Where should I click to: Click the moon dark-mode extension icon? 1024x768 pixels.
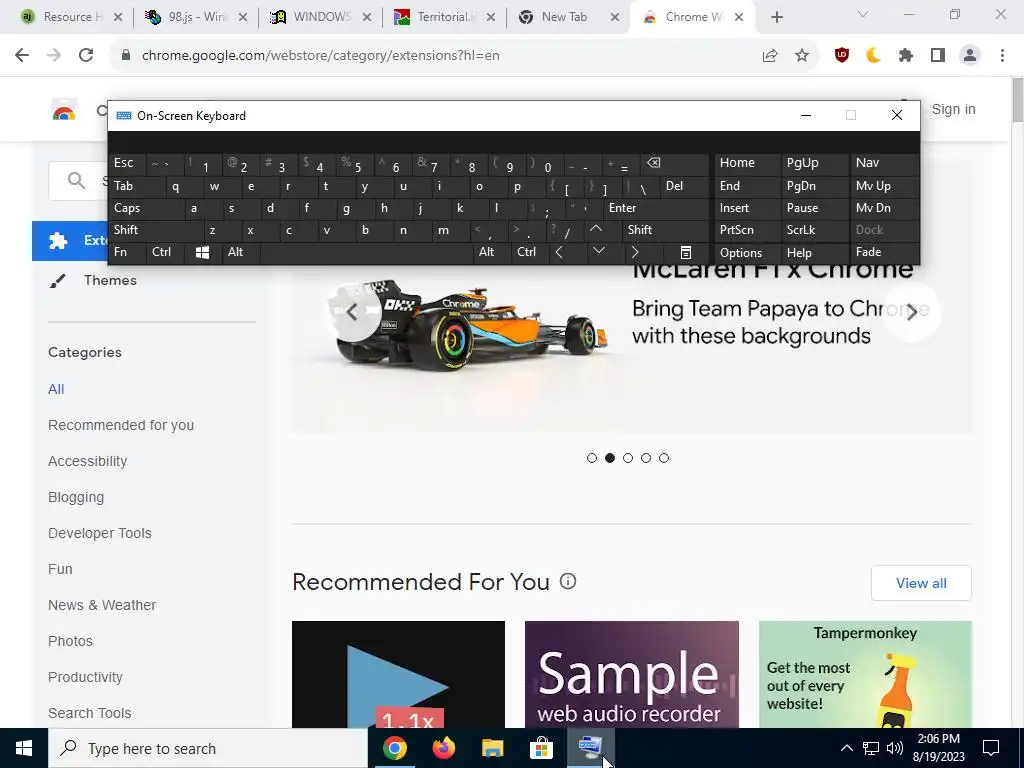[x=874, y=56]
